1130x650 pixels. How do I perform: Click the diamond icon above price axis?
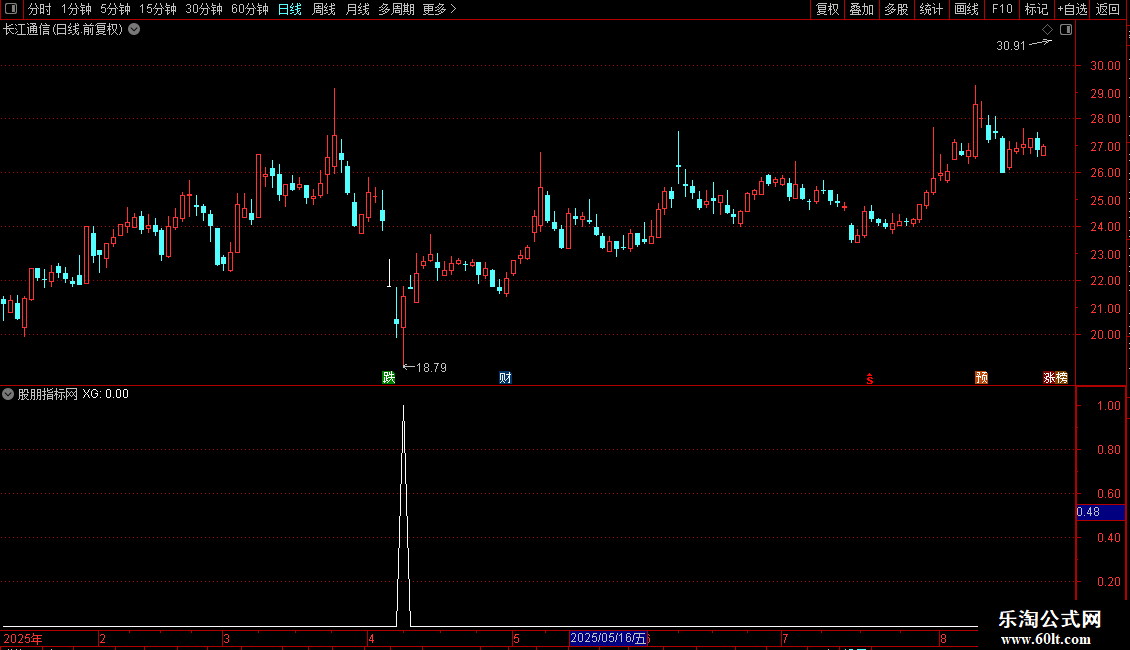point(1047,30)
